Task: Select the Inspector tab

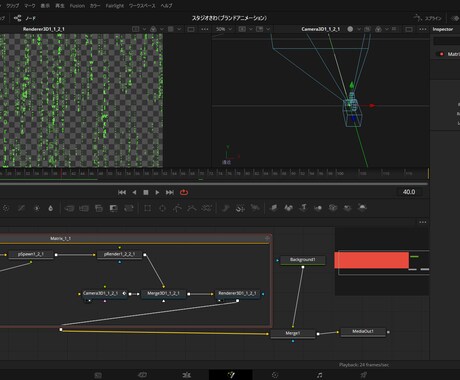Action: (443, 29)
